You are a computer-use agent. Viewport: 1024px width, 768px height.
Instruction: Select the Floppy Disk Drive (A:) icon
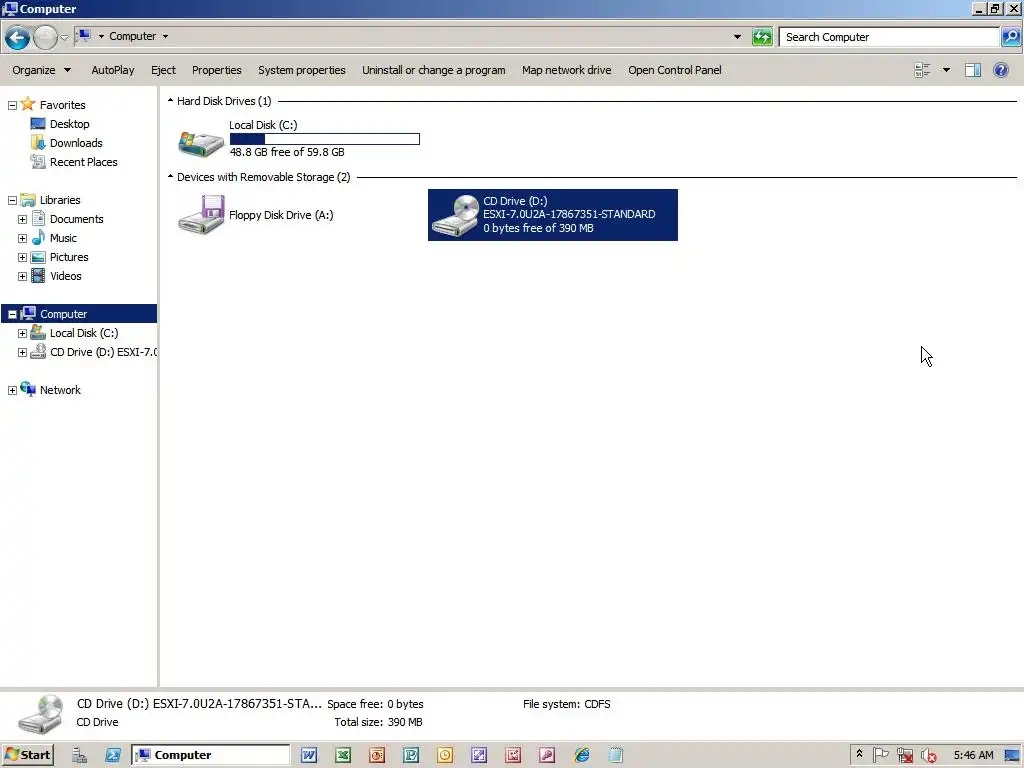[201, 214]
